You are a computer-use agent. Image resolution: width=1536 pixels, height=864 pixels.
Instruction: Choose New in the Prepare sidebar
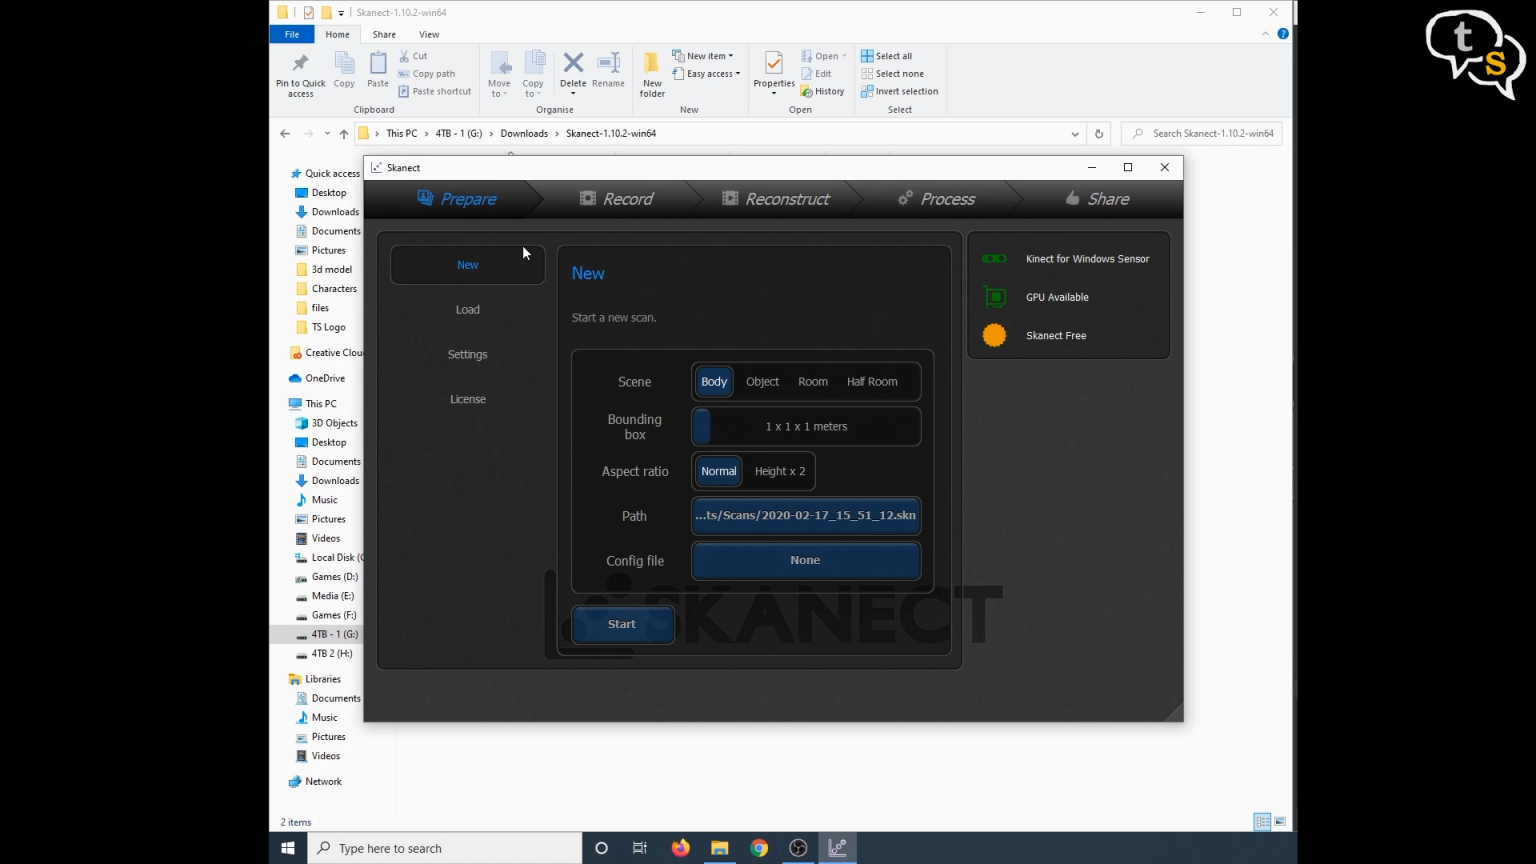tap(467, 265)
